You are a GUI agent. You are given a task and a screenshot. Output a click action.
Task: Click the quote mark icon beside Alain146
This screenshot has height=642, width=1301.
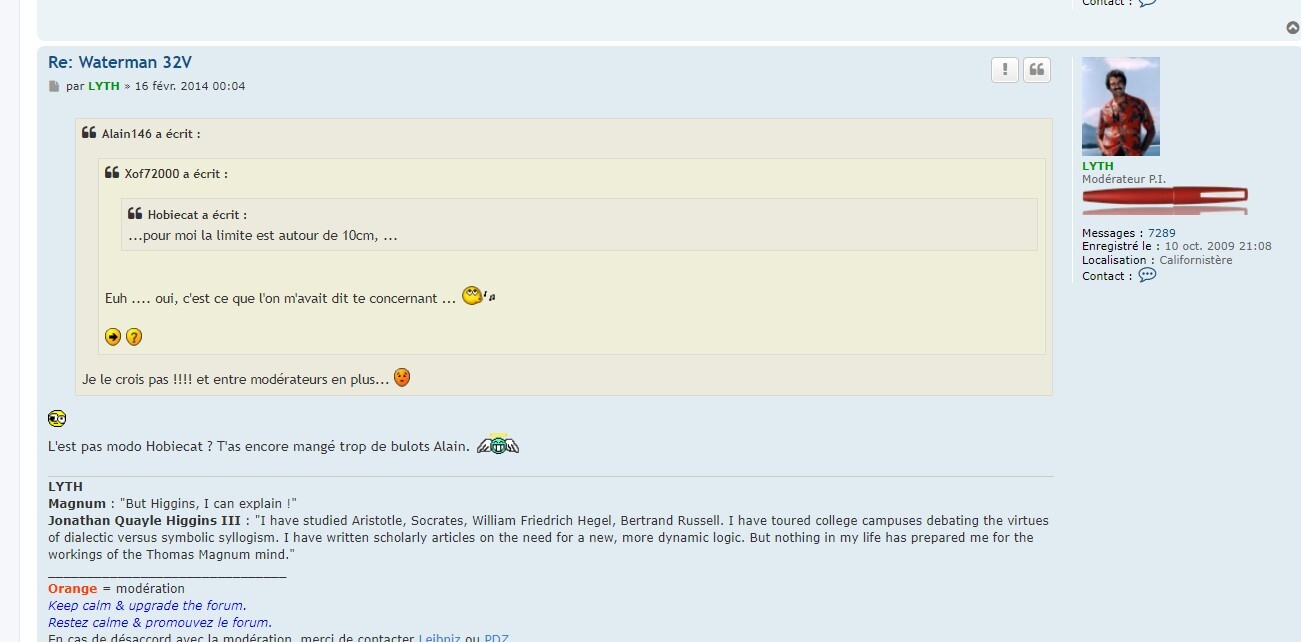[x=89, y=133]
